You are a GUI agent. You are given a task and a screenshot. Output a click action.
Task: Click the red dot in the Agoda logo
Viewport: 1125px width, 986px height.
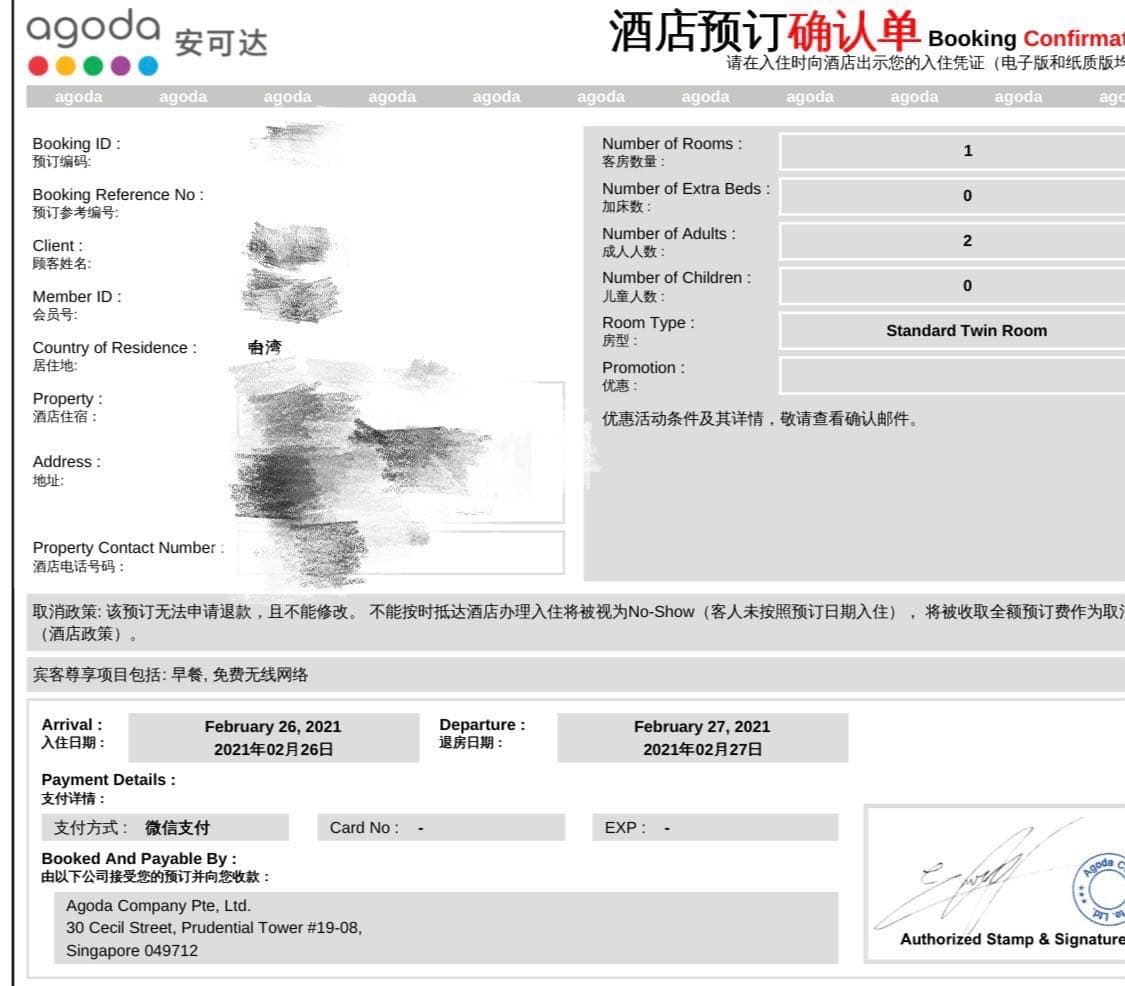38,66
